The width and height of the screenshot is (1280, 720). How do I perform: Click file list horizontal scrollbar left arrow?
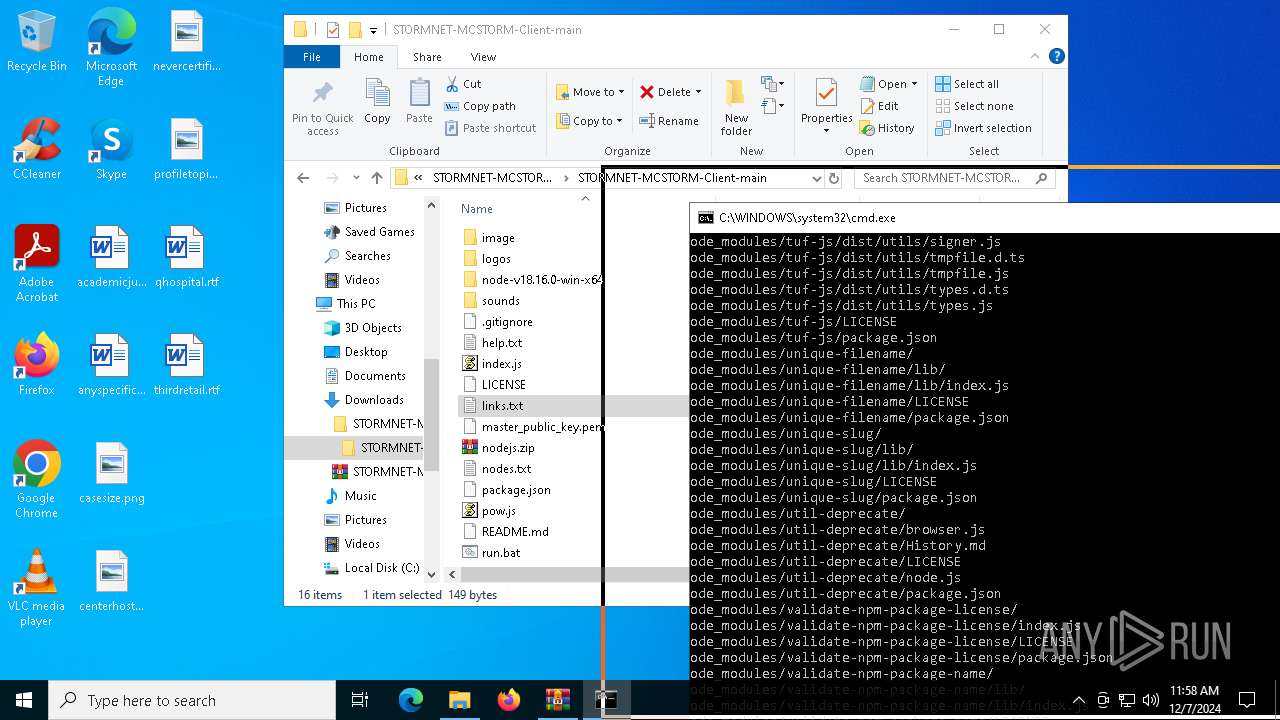click(452, 575)
